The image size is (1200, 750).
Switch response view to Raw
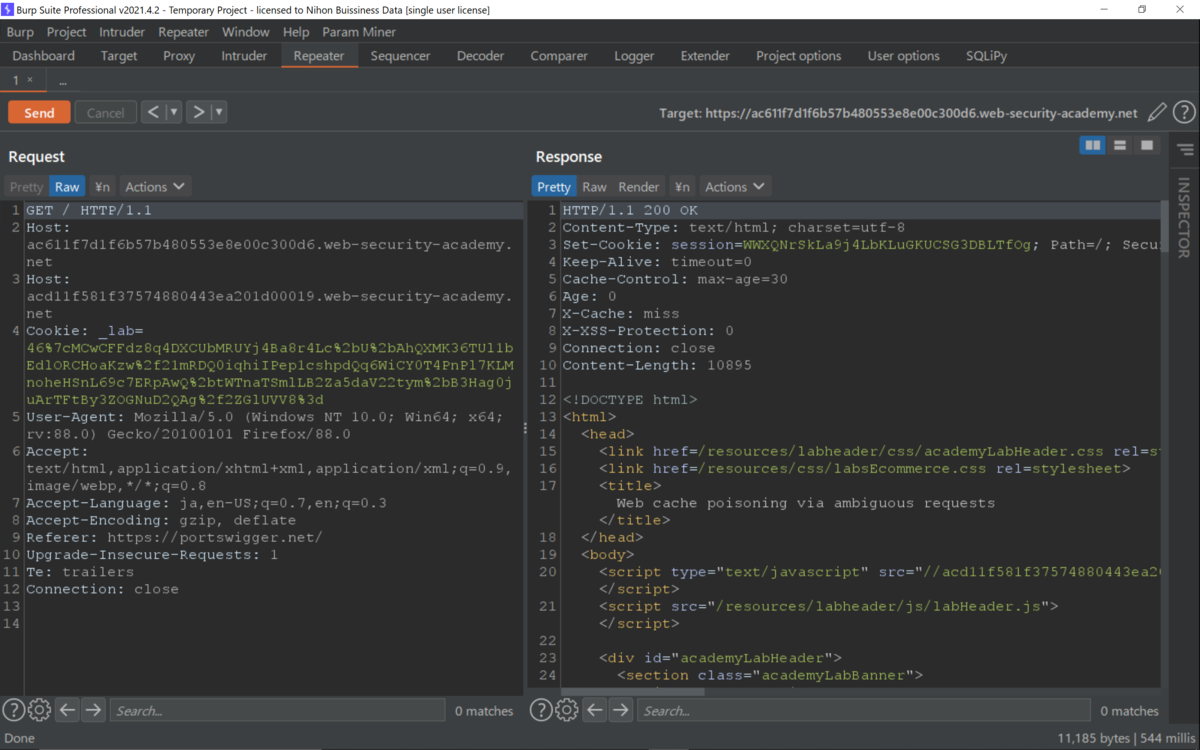click(595, 187)
